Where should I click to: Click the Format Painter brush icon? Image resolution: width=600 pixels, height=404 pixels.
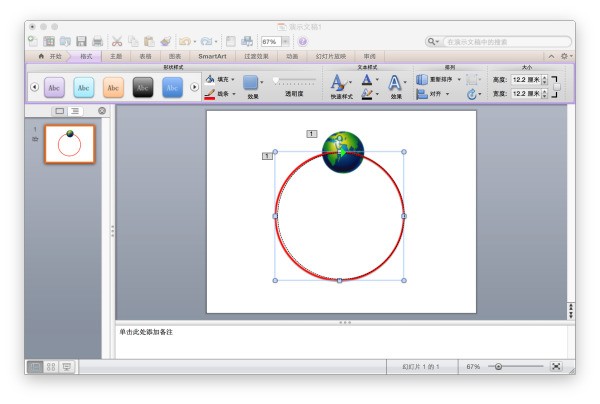coord(166,41)
